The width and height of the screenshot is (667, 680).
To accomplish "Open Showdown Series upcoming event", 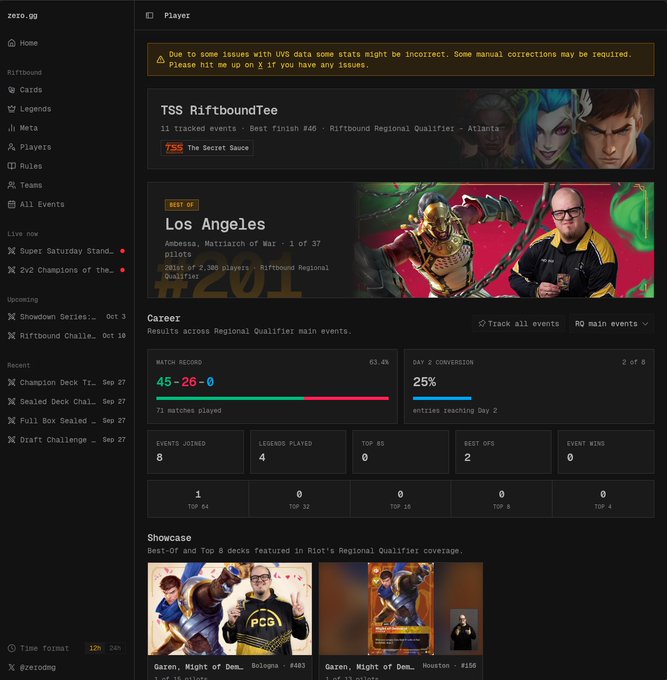I will pyautogui.click(x=66, y=317).
